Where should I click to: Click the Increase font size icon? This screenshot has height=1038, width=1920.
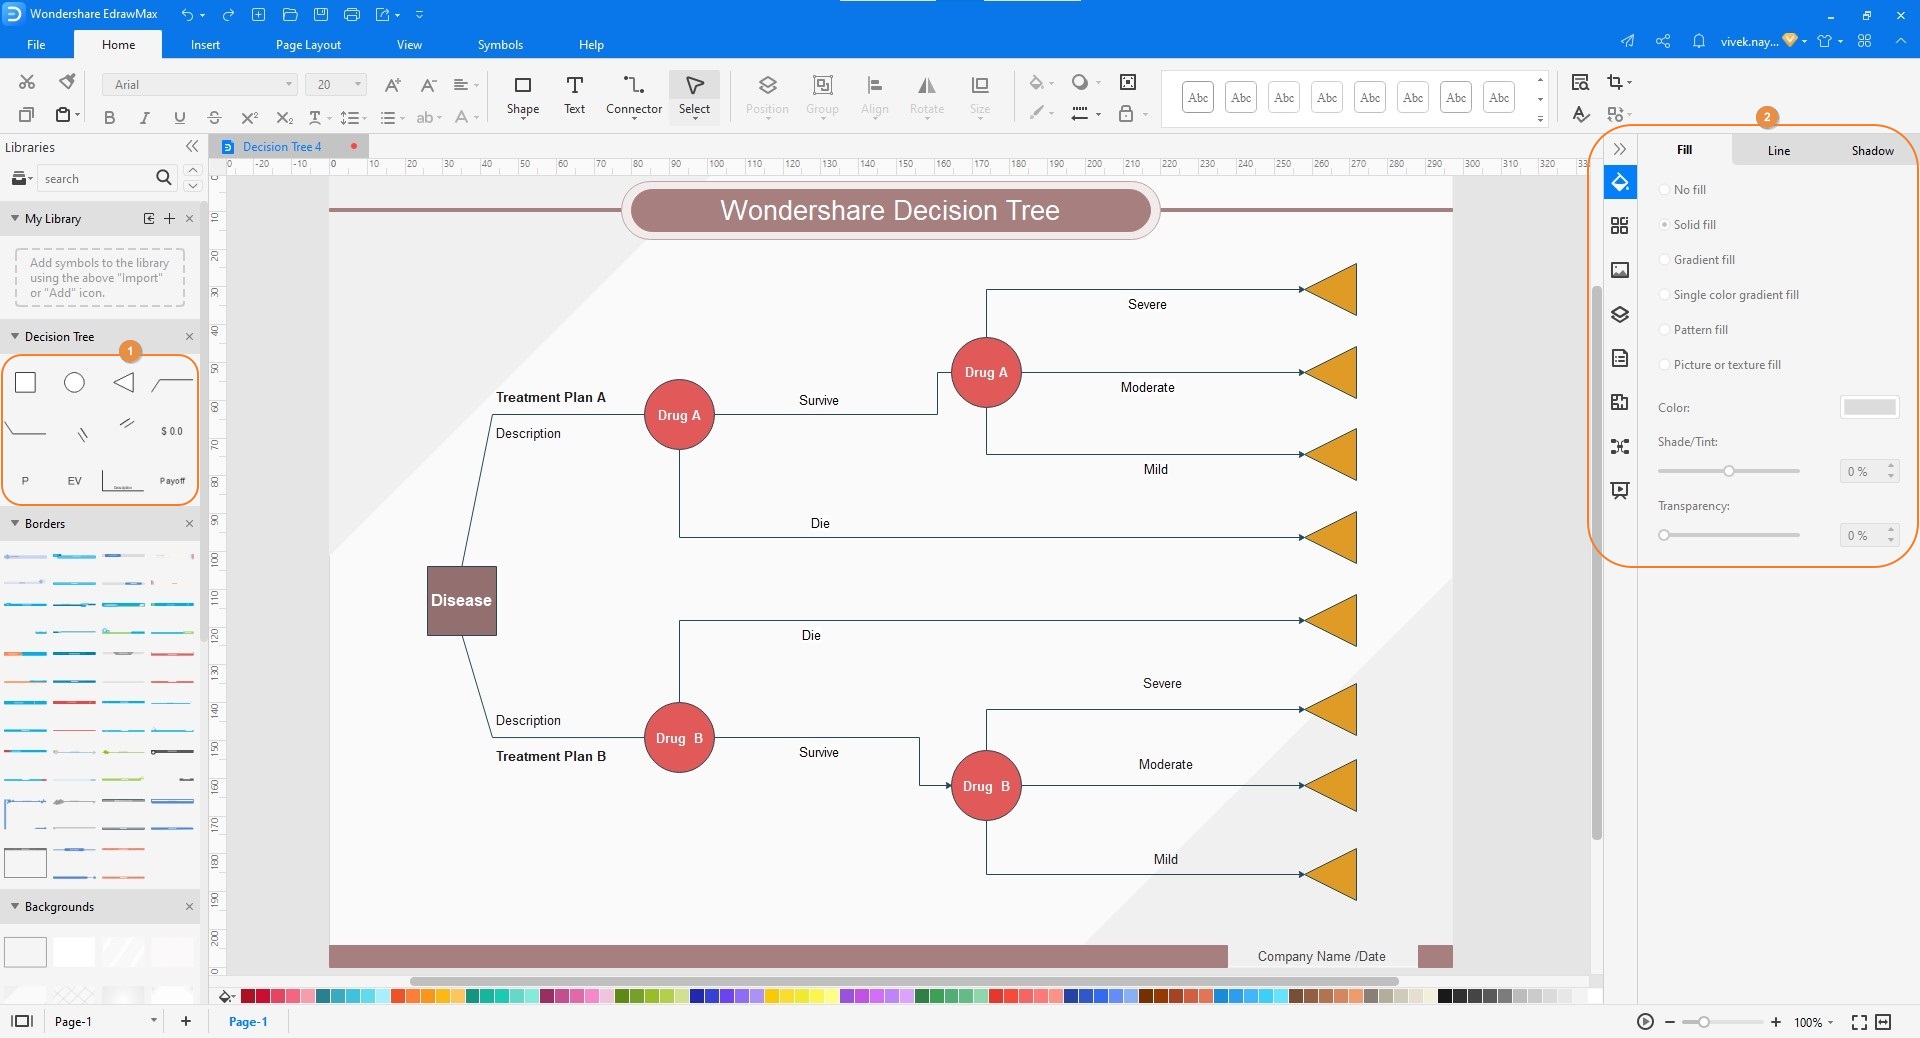(393, 85)
